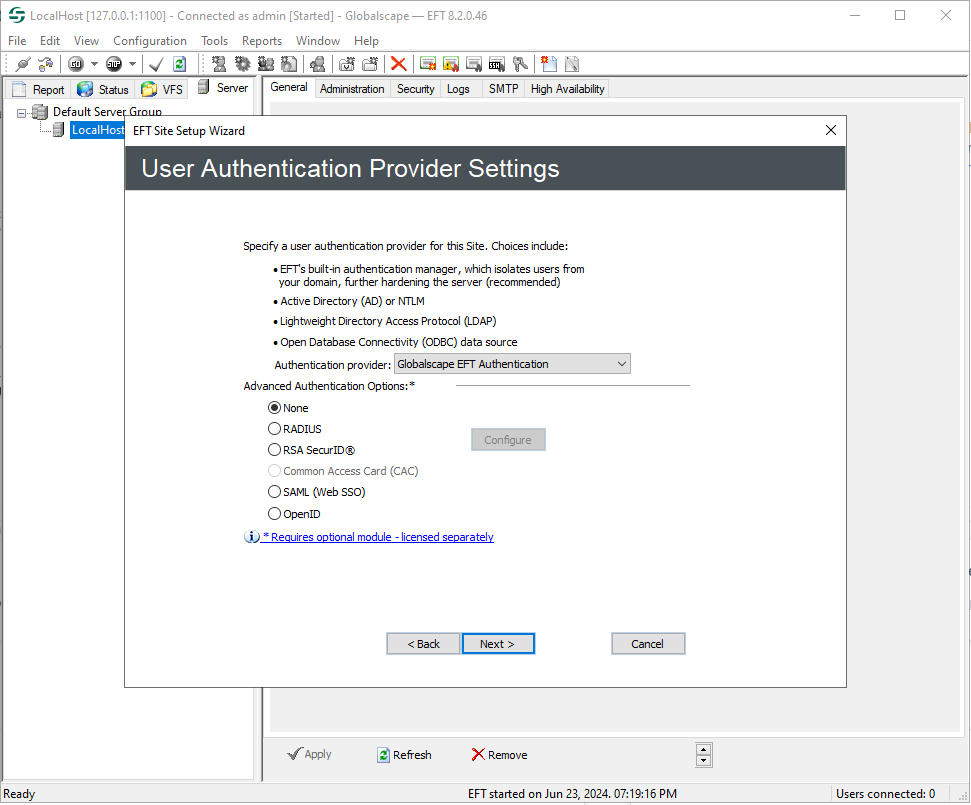Viewport: 971px width, 805px height.
Task: Click the checkmark apply icon in toolbar
Action: coord(157,64)
